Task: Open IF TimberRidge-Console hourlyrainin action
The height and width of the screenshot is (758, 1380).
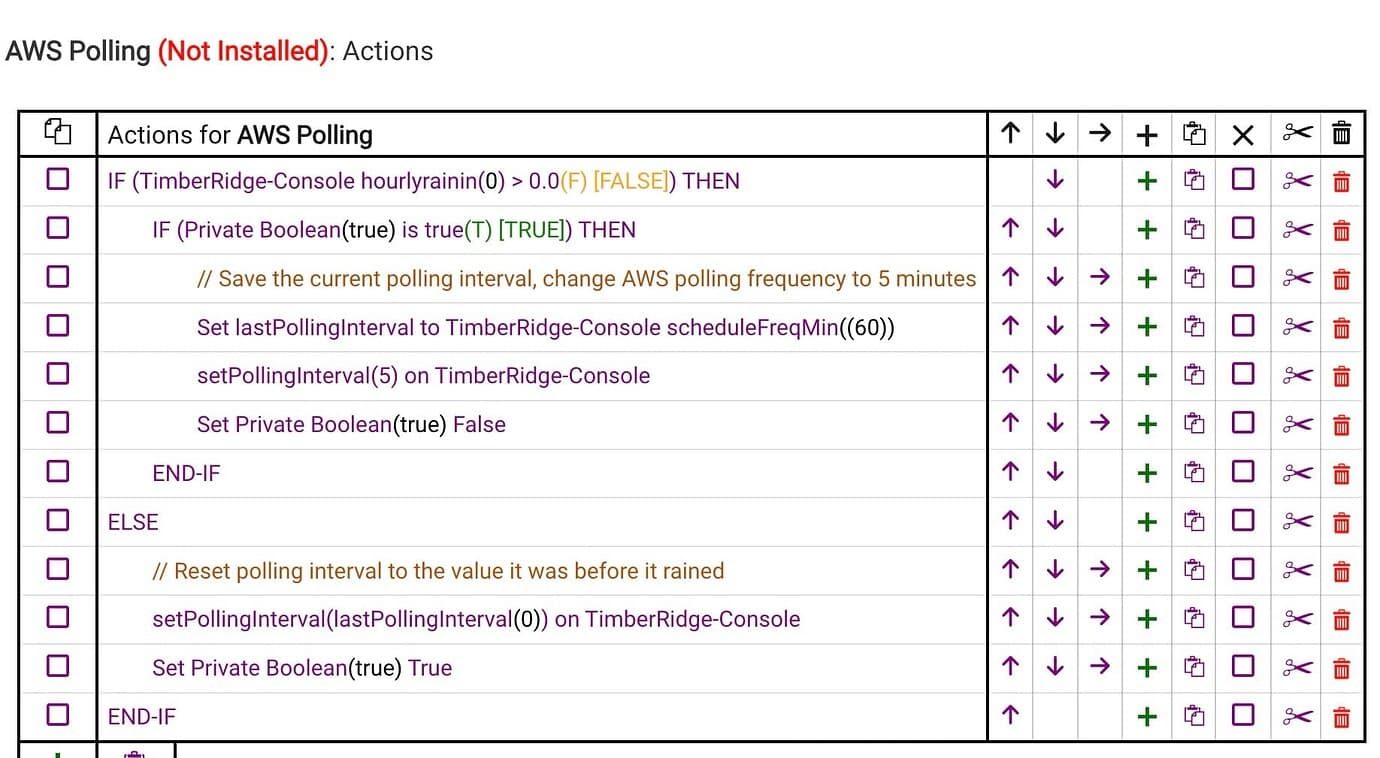Action: (x=424, y=181)
